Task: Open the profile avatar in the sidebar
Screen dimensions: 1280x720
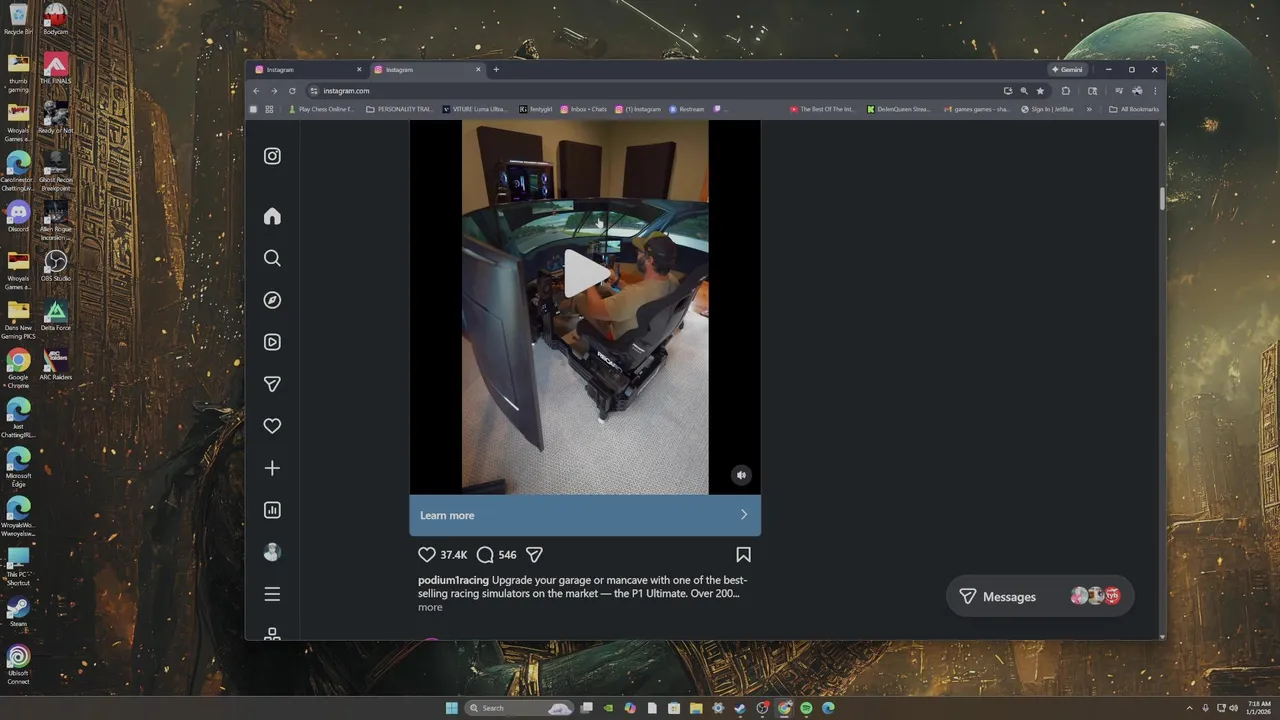Action: click(272, 552)
